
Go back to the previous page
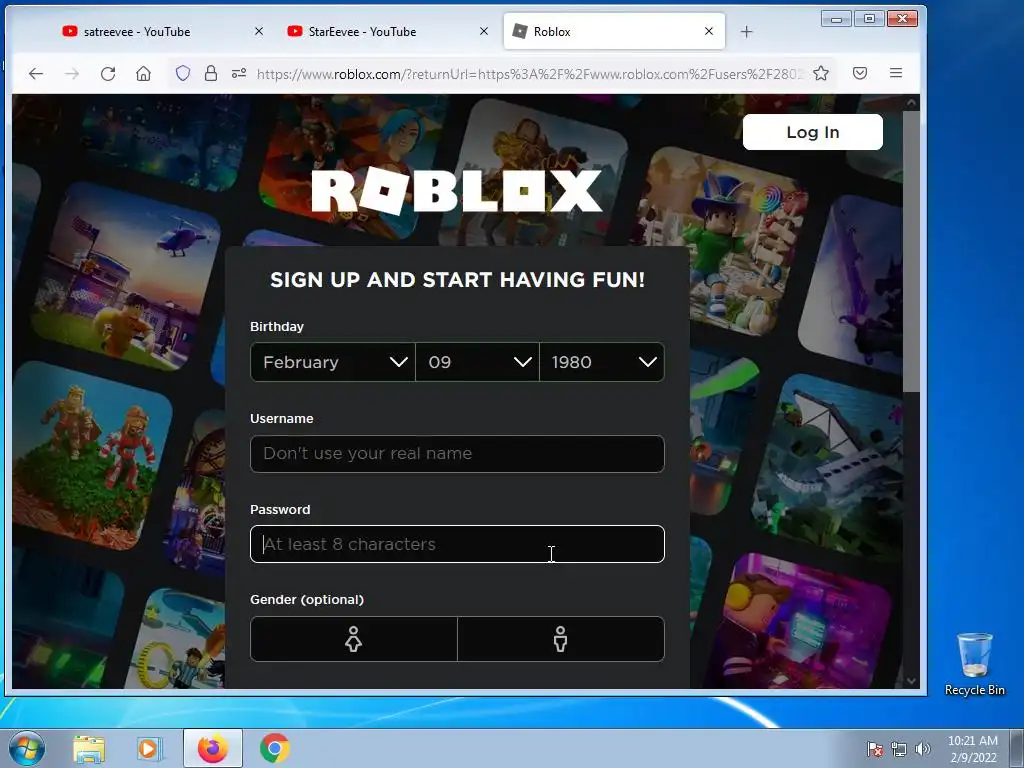pos(36,74)
